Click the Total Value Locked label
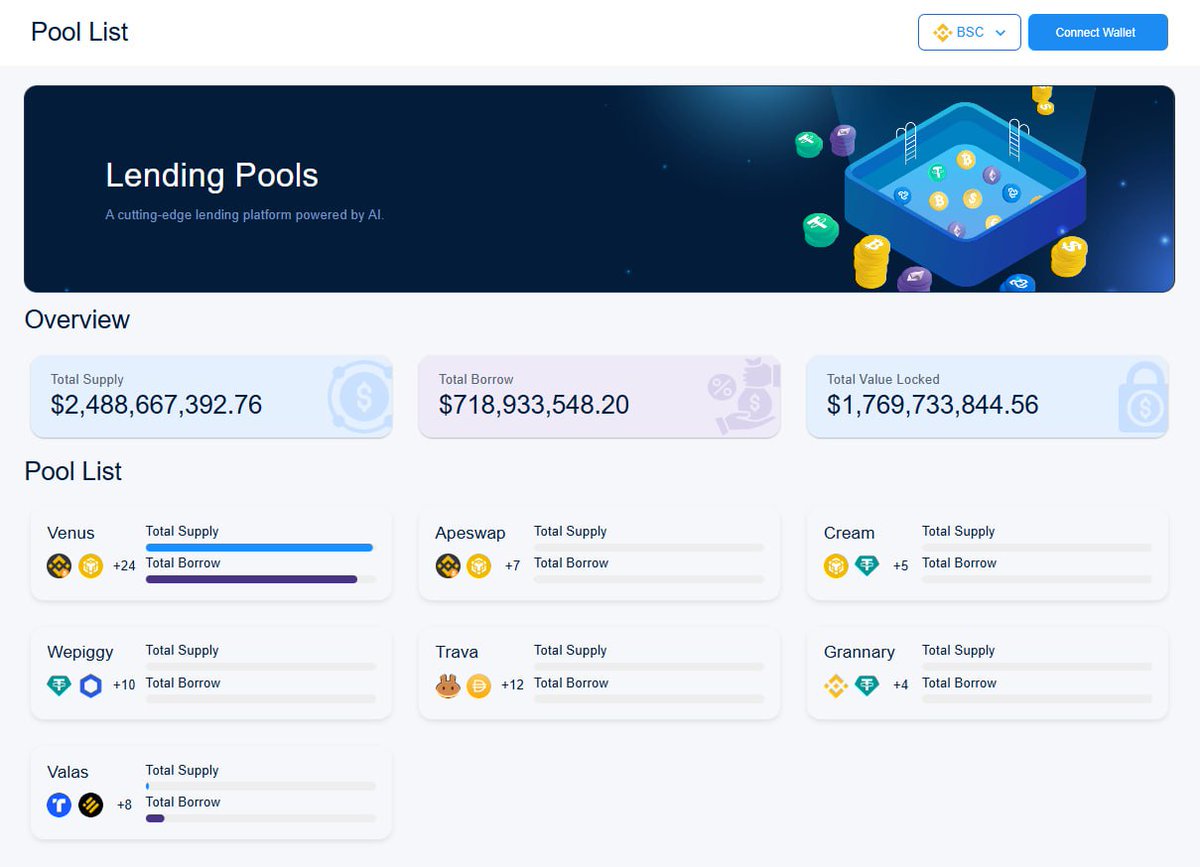 click(x=883, y=379)
